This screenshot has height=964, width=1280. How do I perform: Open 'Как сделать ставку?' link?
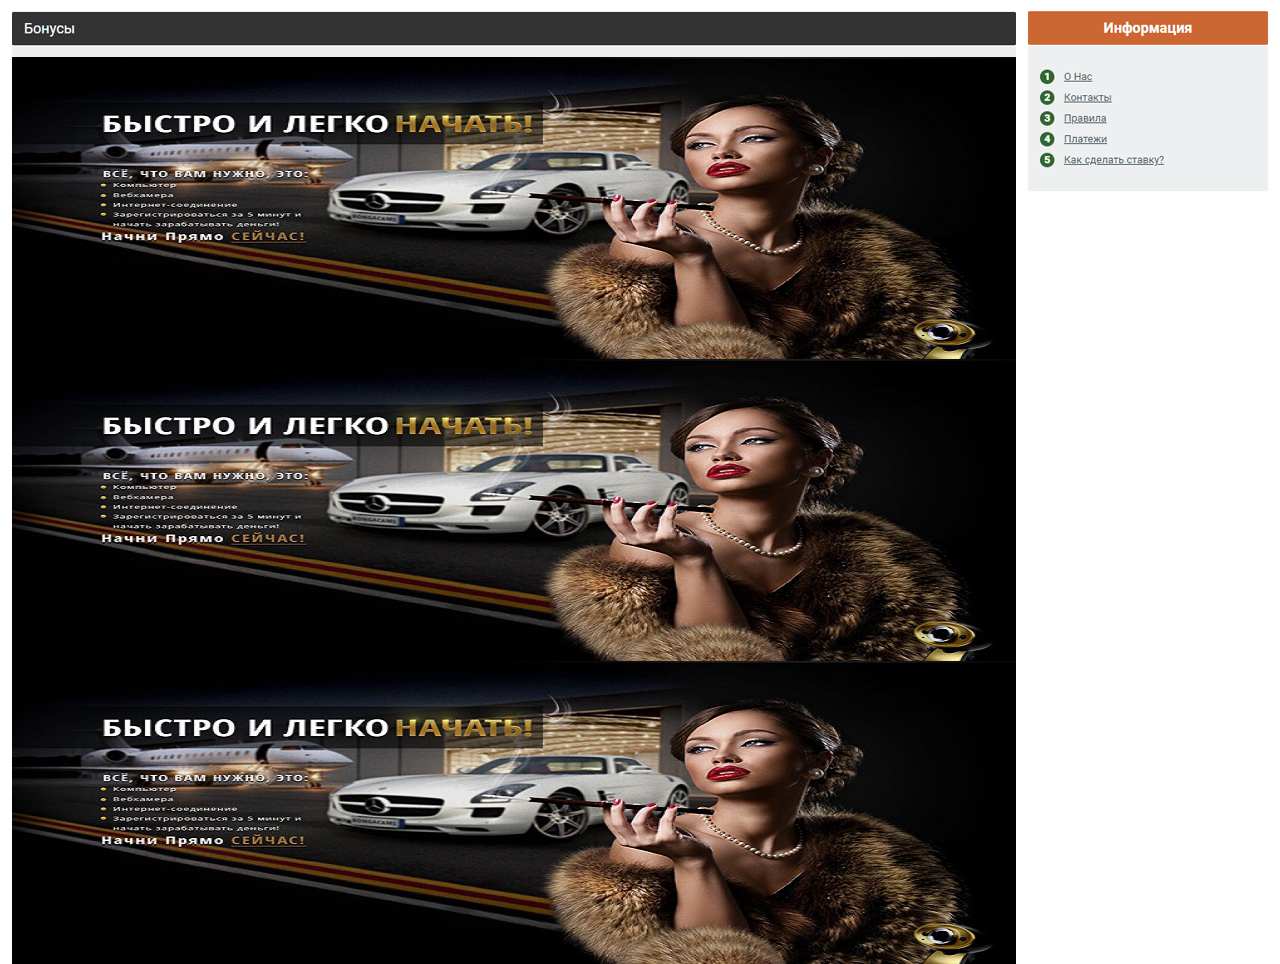[1113, 160]
